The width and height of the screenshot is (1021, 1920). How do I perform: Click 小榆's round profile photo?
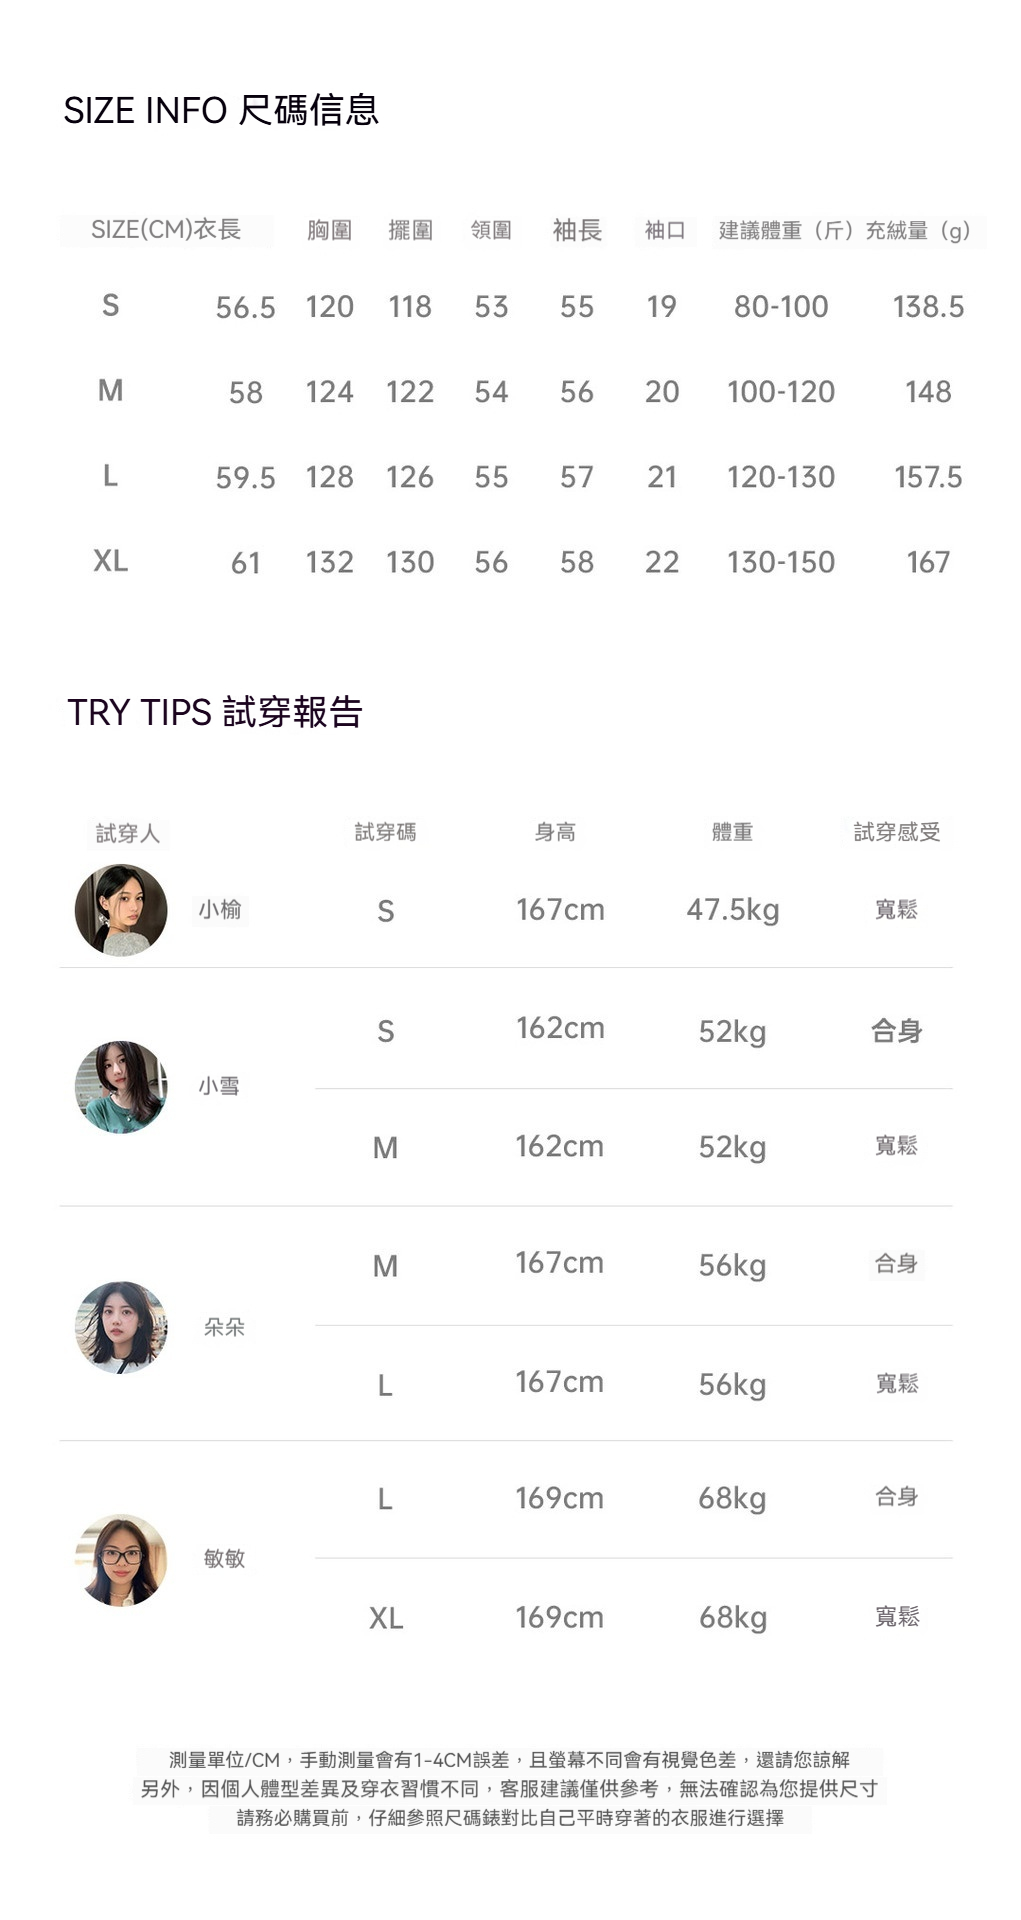[121, 910]
